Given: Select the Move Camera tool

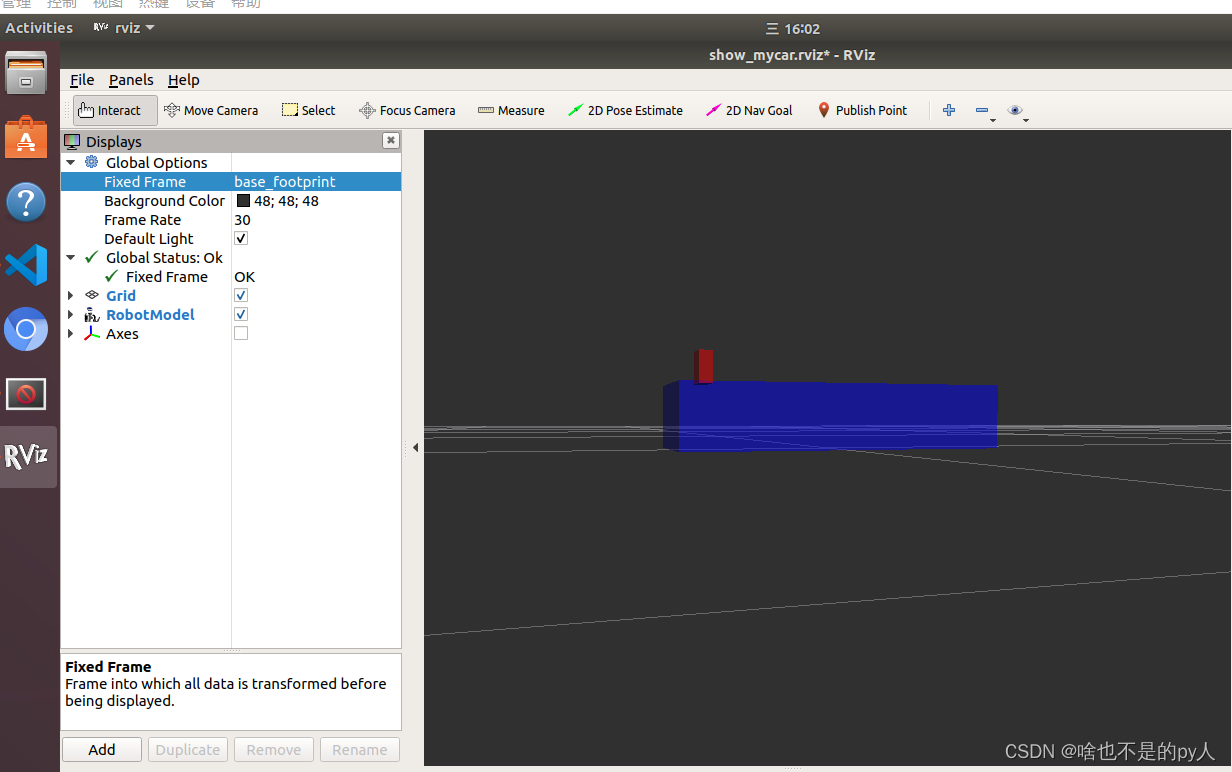Looking at the screenshot, I should [211, 110].
